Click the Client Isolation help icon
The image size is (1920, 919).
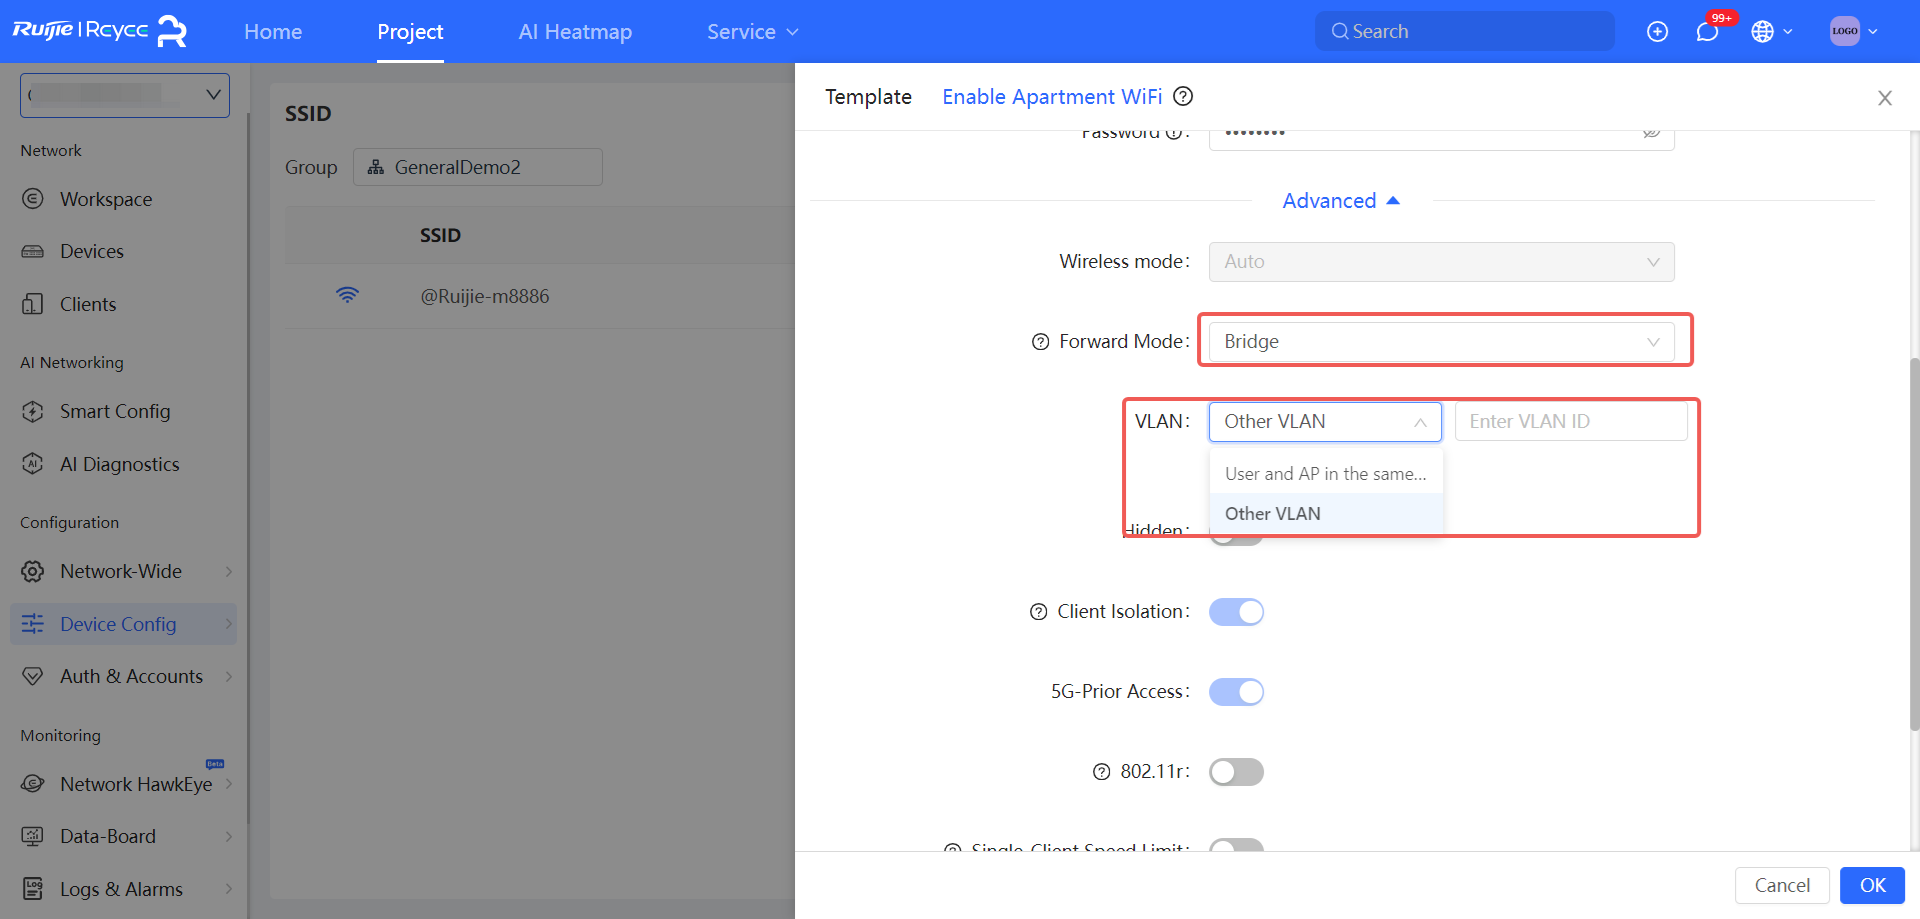[1039, 612]
